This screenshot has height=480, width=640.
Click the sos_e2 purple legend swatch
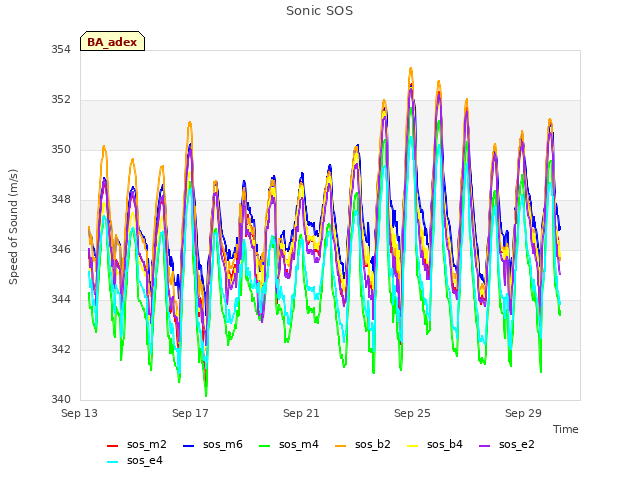(x=484, y=446)
